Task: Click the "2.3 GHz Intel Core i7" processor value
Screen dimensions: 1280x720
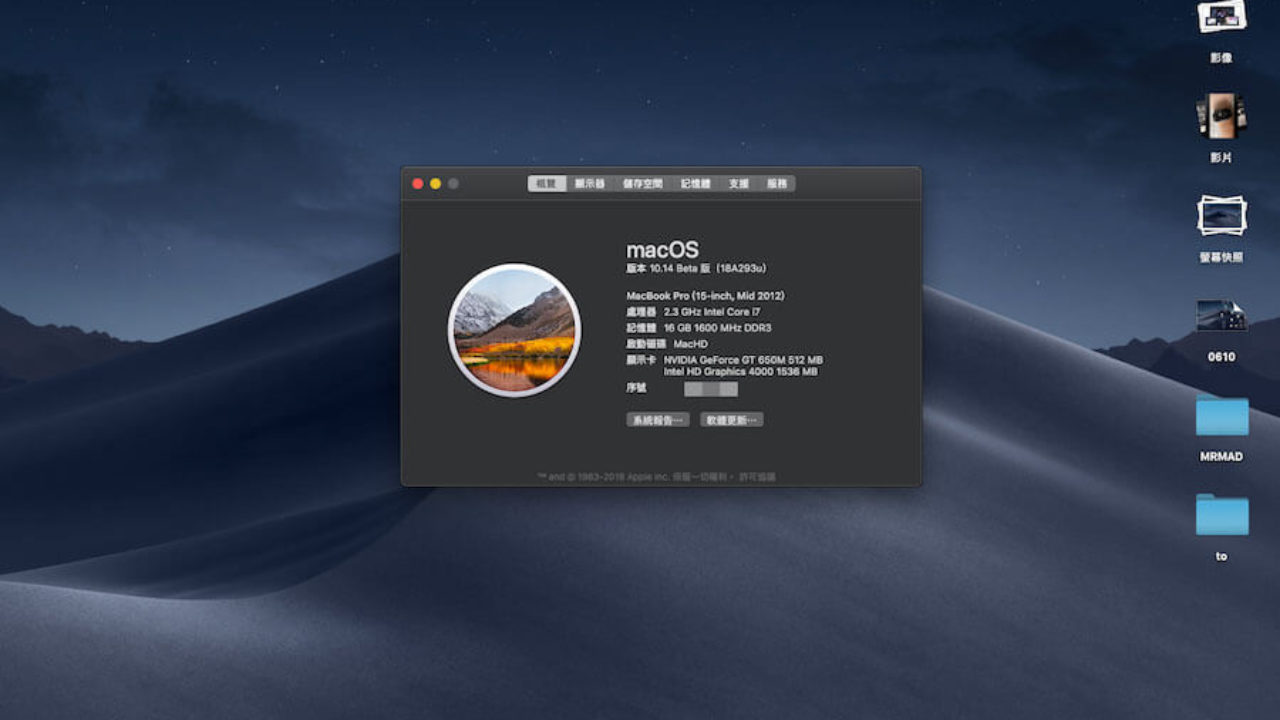Action: pos(712,312)
